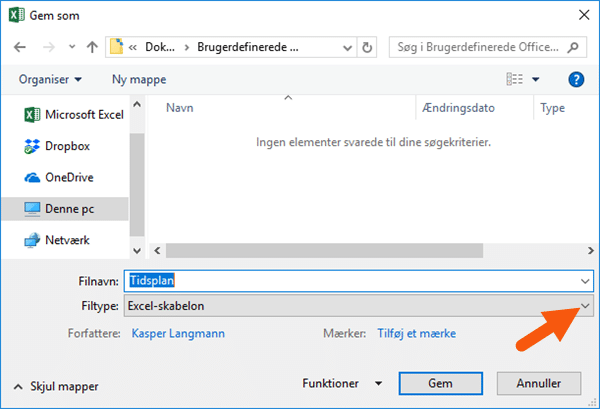Screen dimensions: 600x409
Task: Open help with the question mark icon
Action: [x=576, y=80]
